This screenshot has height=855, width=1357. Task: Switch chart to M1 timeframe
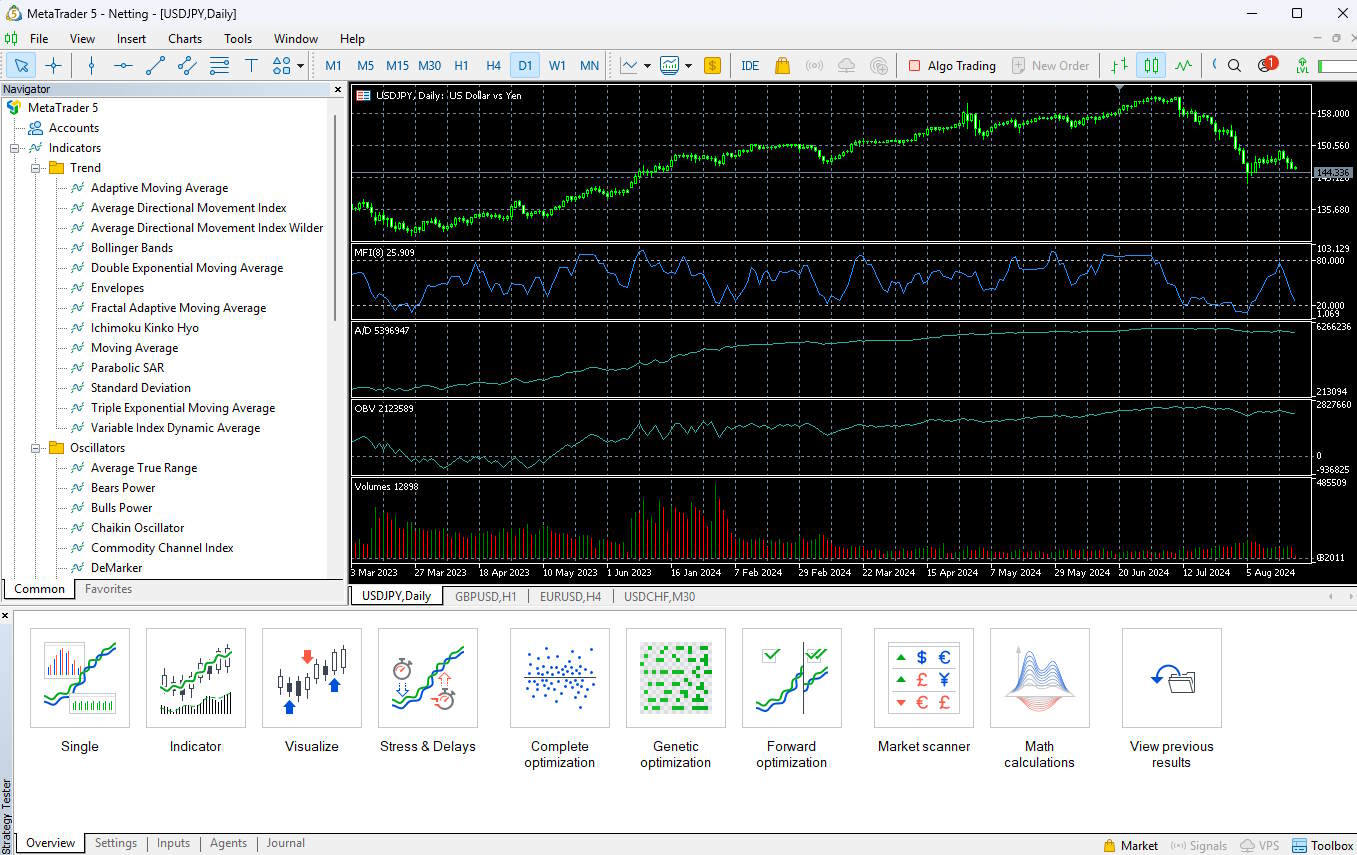click(334, 66)
